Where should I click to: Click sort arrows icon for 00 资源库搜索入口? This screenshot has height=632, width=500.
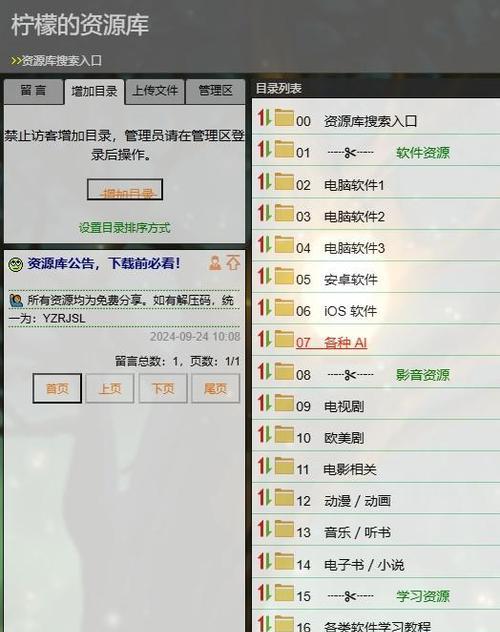coord(265,117)
